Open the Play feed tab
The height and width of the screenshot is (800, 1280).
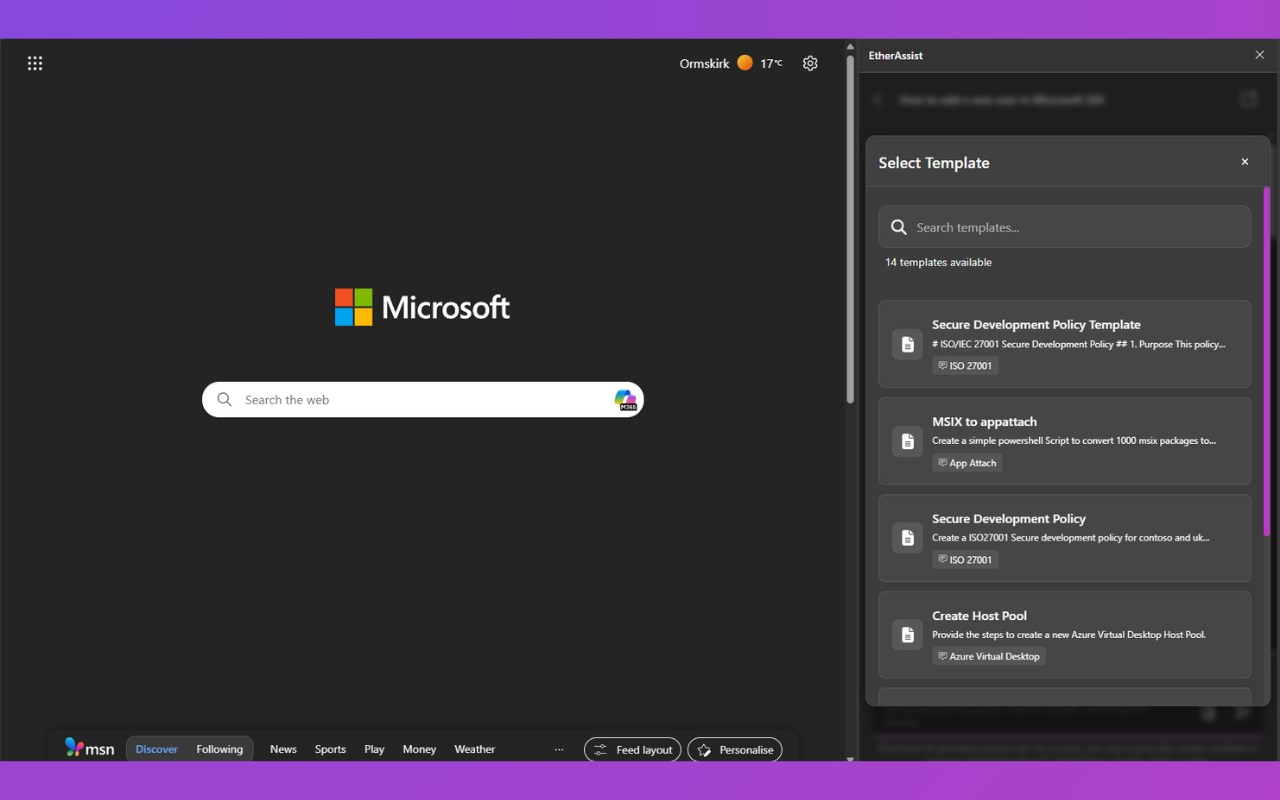point(374,749)
